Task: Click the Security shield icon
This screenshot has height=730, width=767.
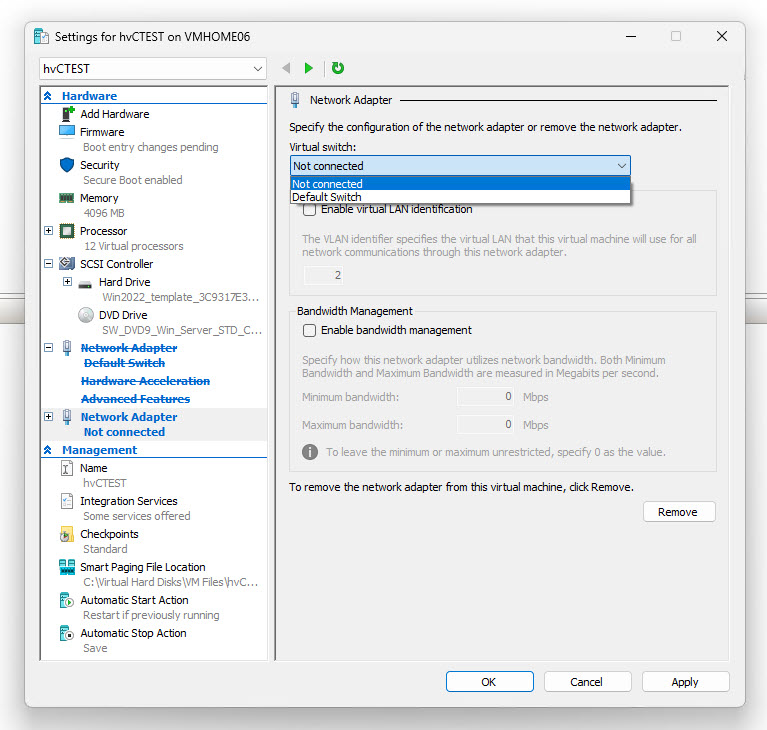Action: pyautogui.click(x=67, y=165)
